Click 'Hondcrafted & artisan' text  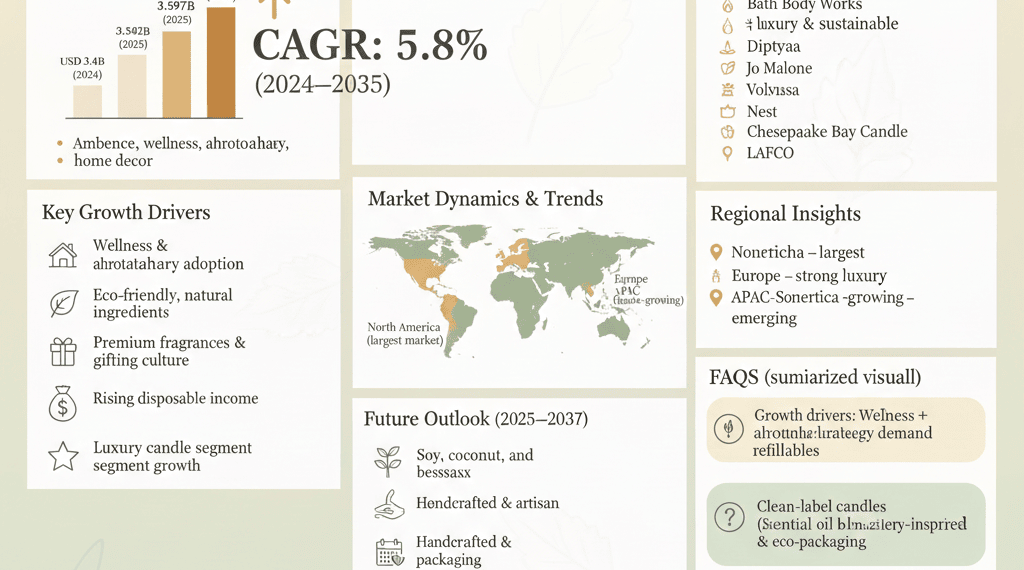point(488,503)
